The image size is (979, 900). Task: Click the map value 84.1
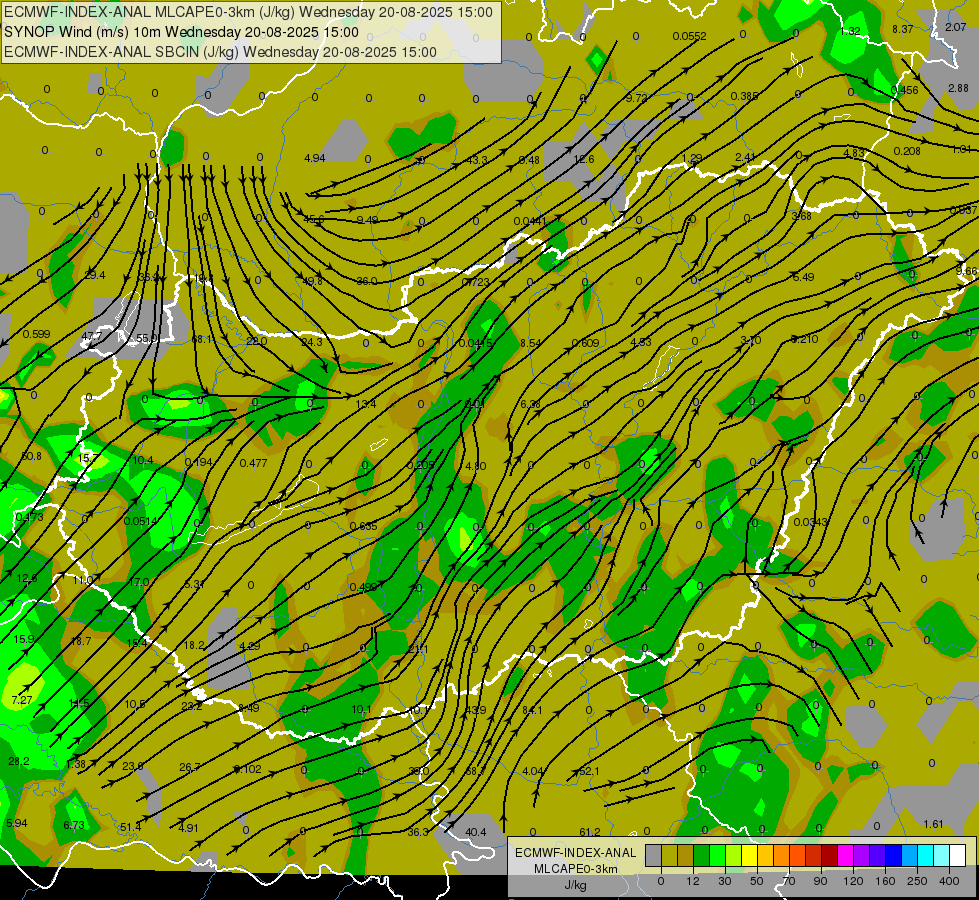point(532,710)
